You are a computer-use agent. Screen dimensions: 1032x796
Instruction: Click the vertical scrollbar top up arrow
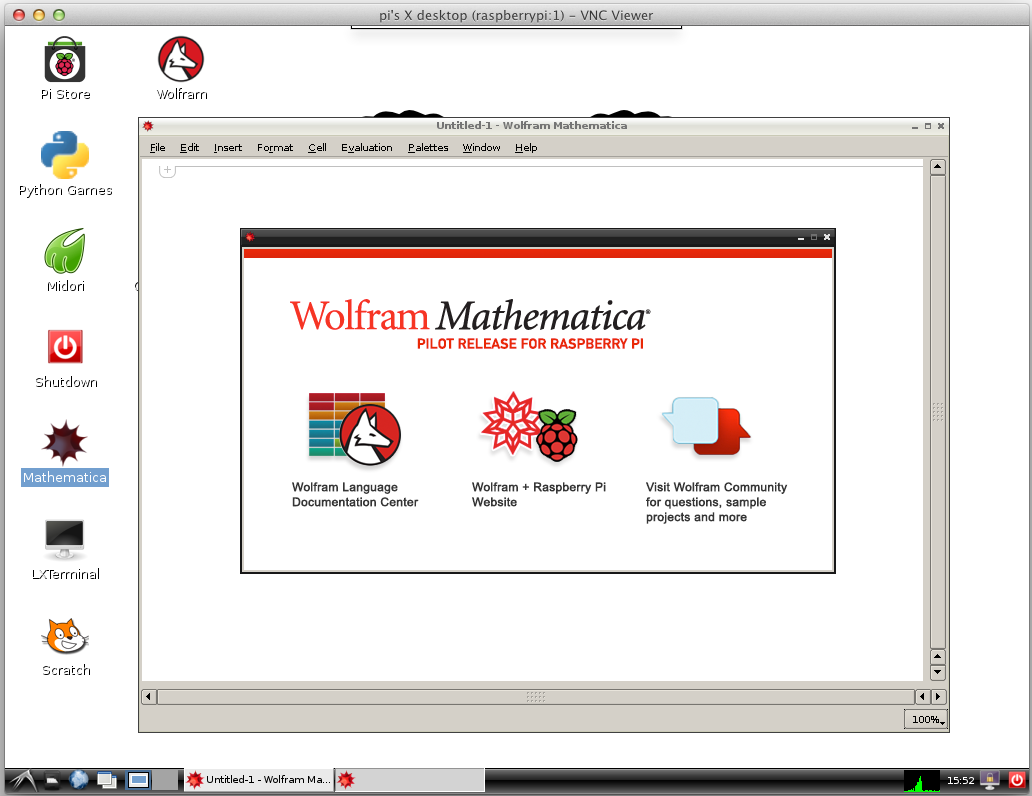point(938,167)
